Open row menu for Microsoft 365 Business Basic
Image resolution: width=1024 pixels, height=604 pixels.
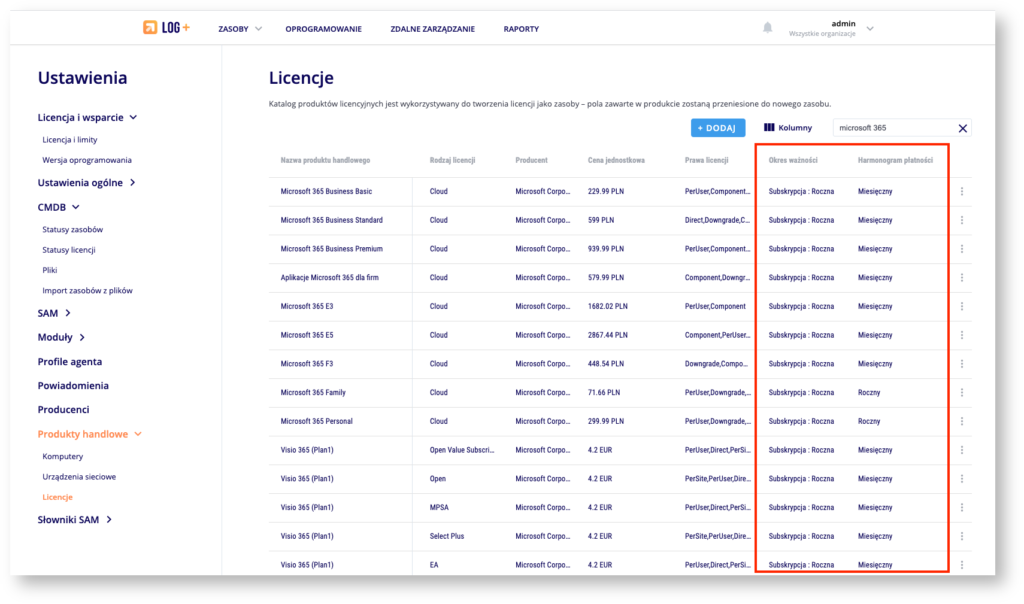(962, 191)
